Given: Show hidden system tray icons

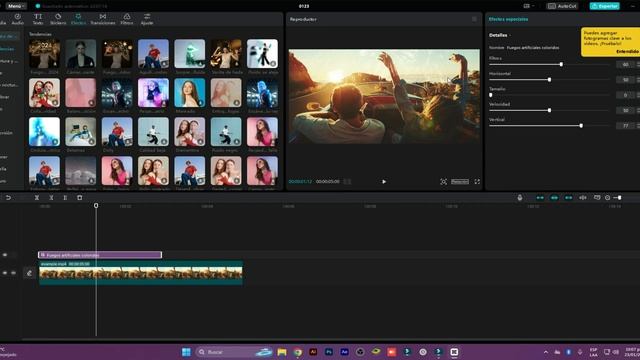Looking at the screenshot, I should pyautogui.click(x=546, y=352).
